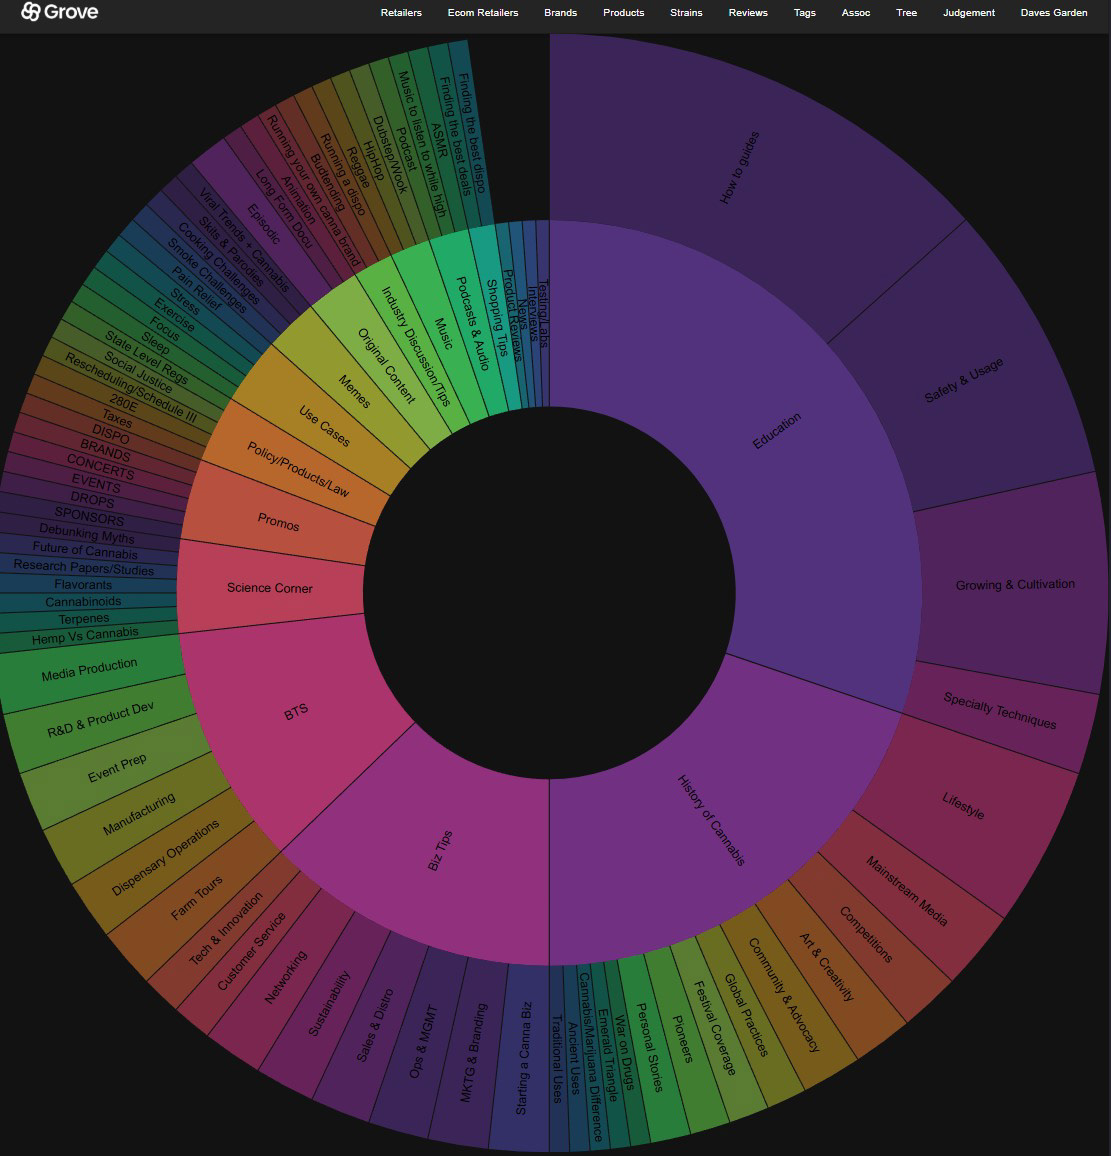
Task: Go to the Assoc page
Action: pyautogui.click(x=856, y=13)
